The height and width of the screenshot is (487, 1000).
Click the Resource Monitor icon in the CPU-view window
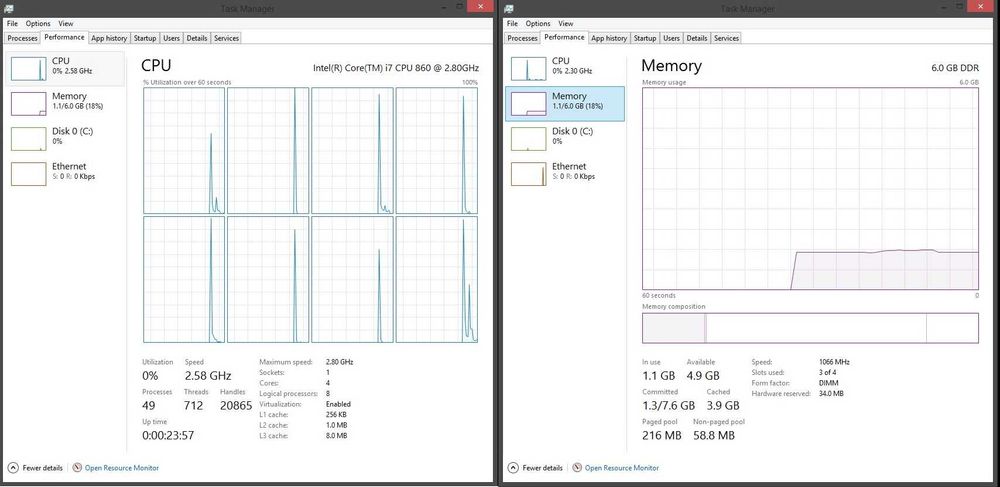coord(77,467)
